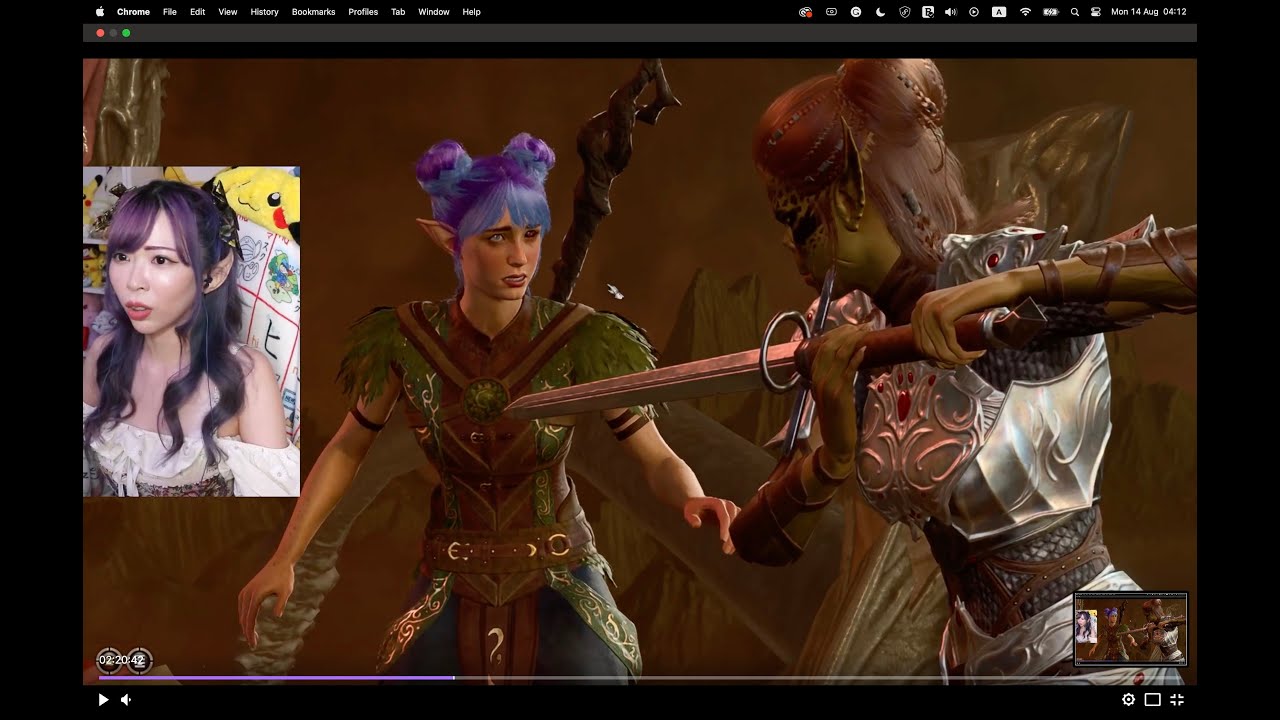Open the Help menu
Screen dimensions: 1280x720
[x=472, y=12]
